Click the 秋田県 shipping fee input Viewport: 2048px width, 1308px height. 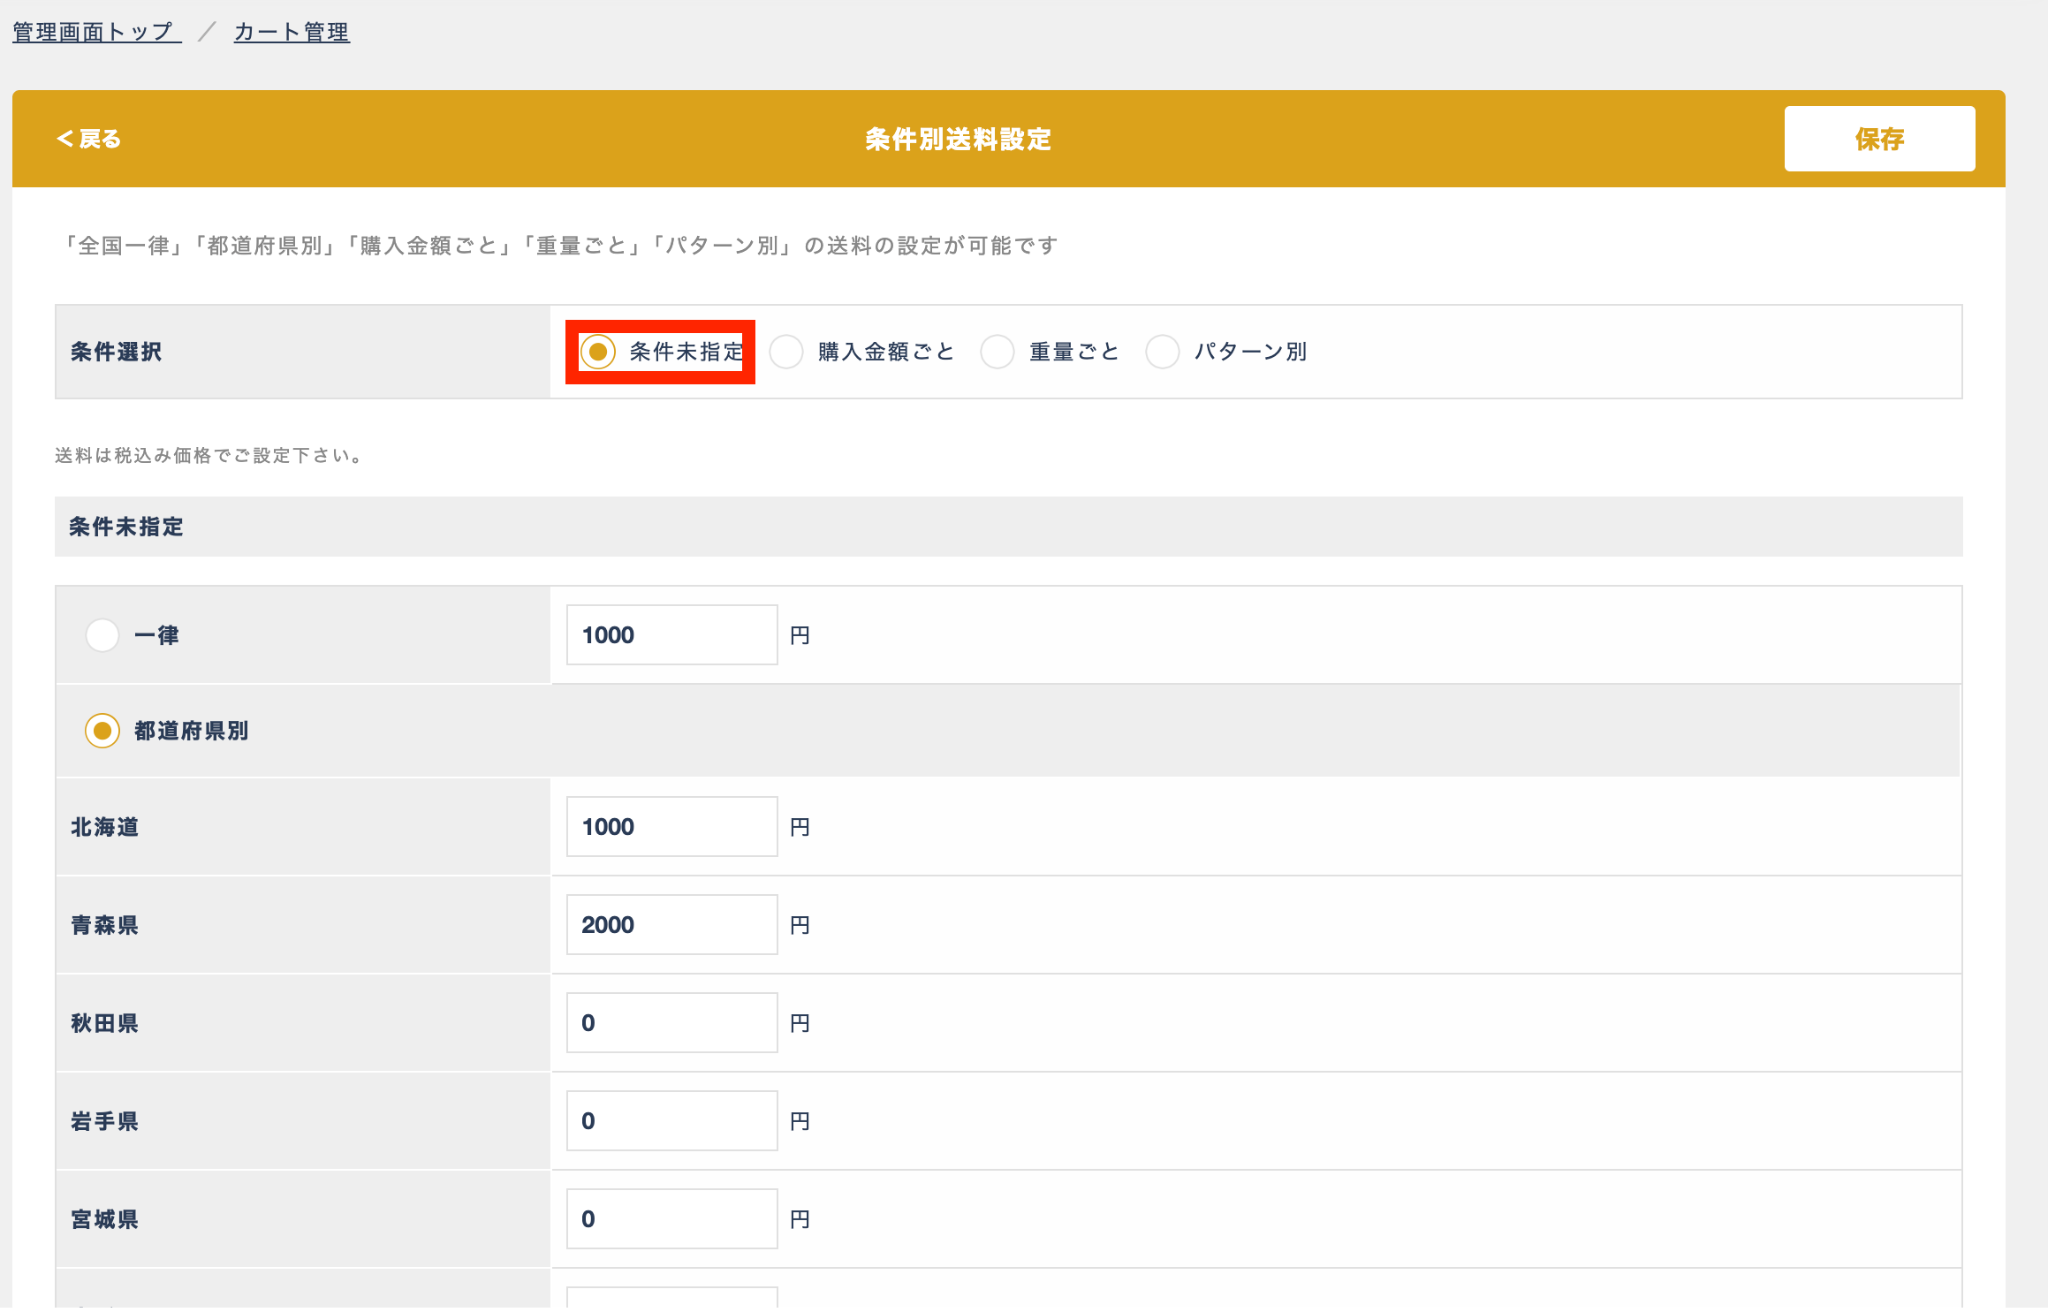[671, 1023]
